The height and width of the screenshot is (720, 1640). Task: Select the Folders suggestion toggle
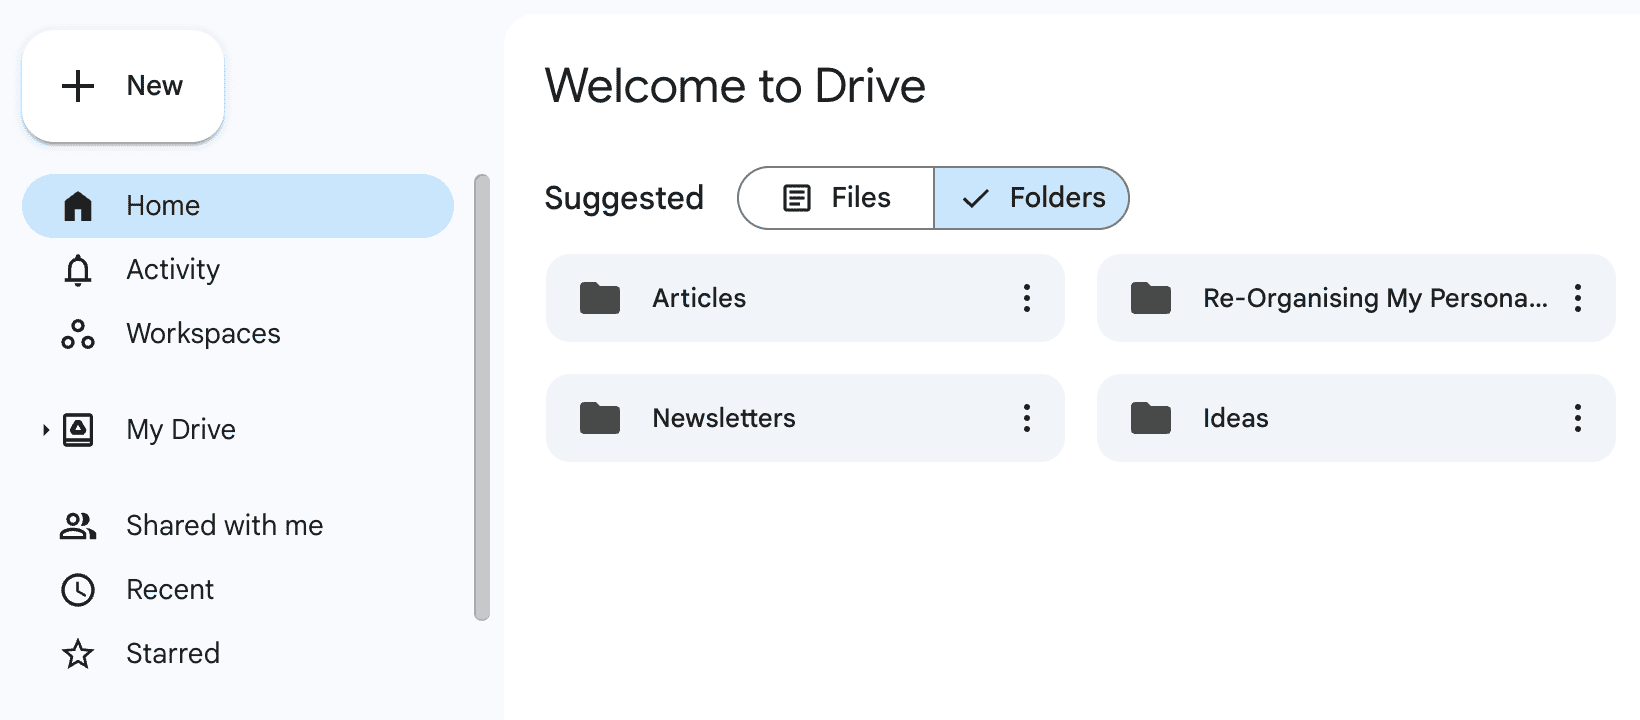(x=1032, y=198)
